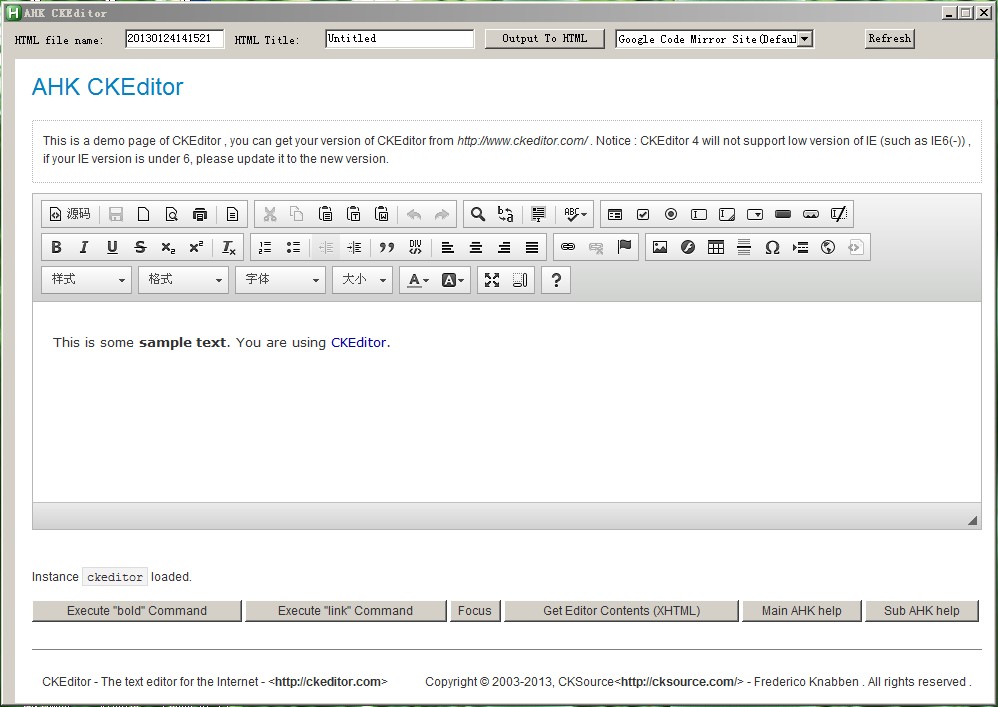The image size is (998, 707).
Task: Click Maximize editor icon
Action: [492, 280]
